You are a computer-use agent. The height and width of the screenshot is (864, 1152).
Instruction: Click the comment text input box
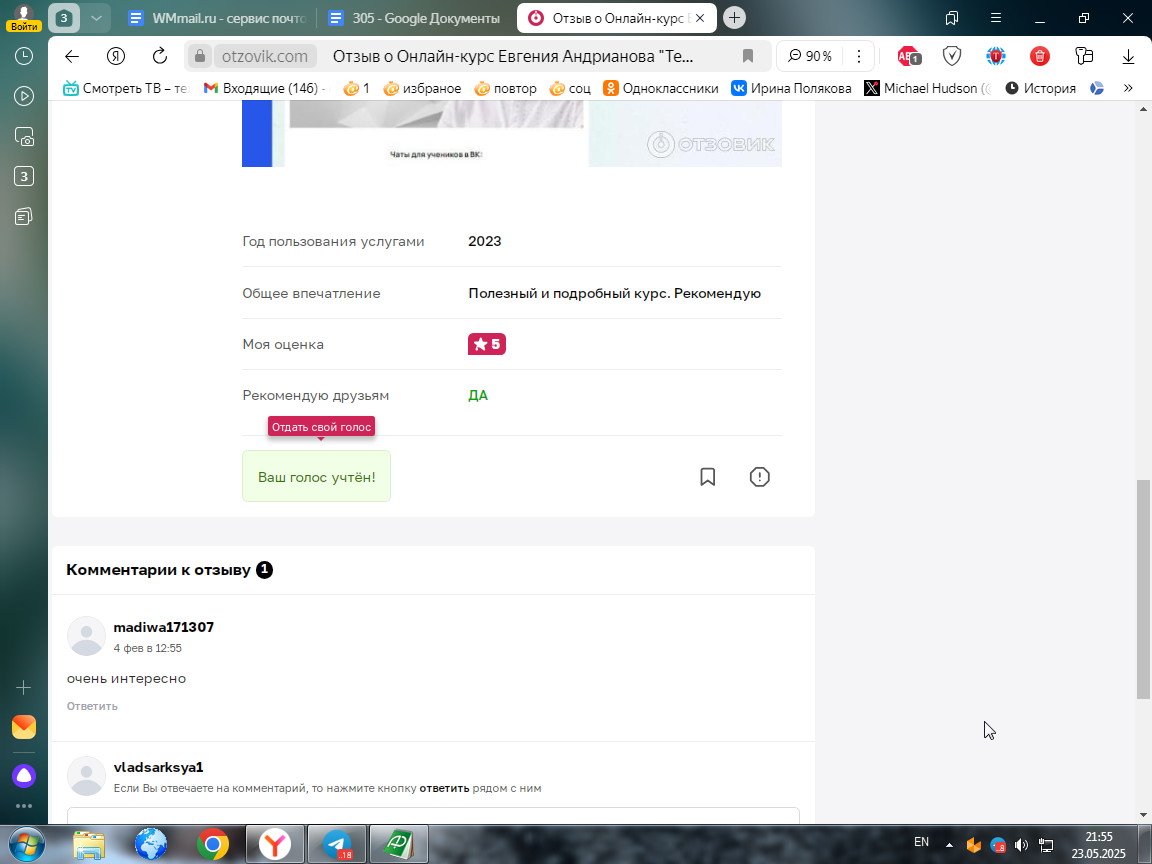tap(433, 816)
